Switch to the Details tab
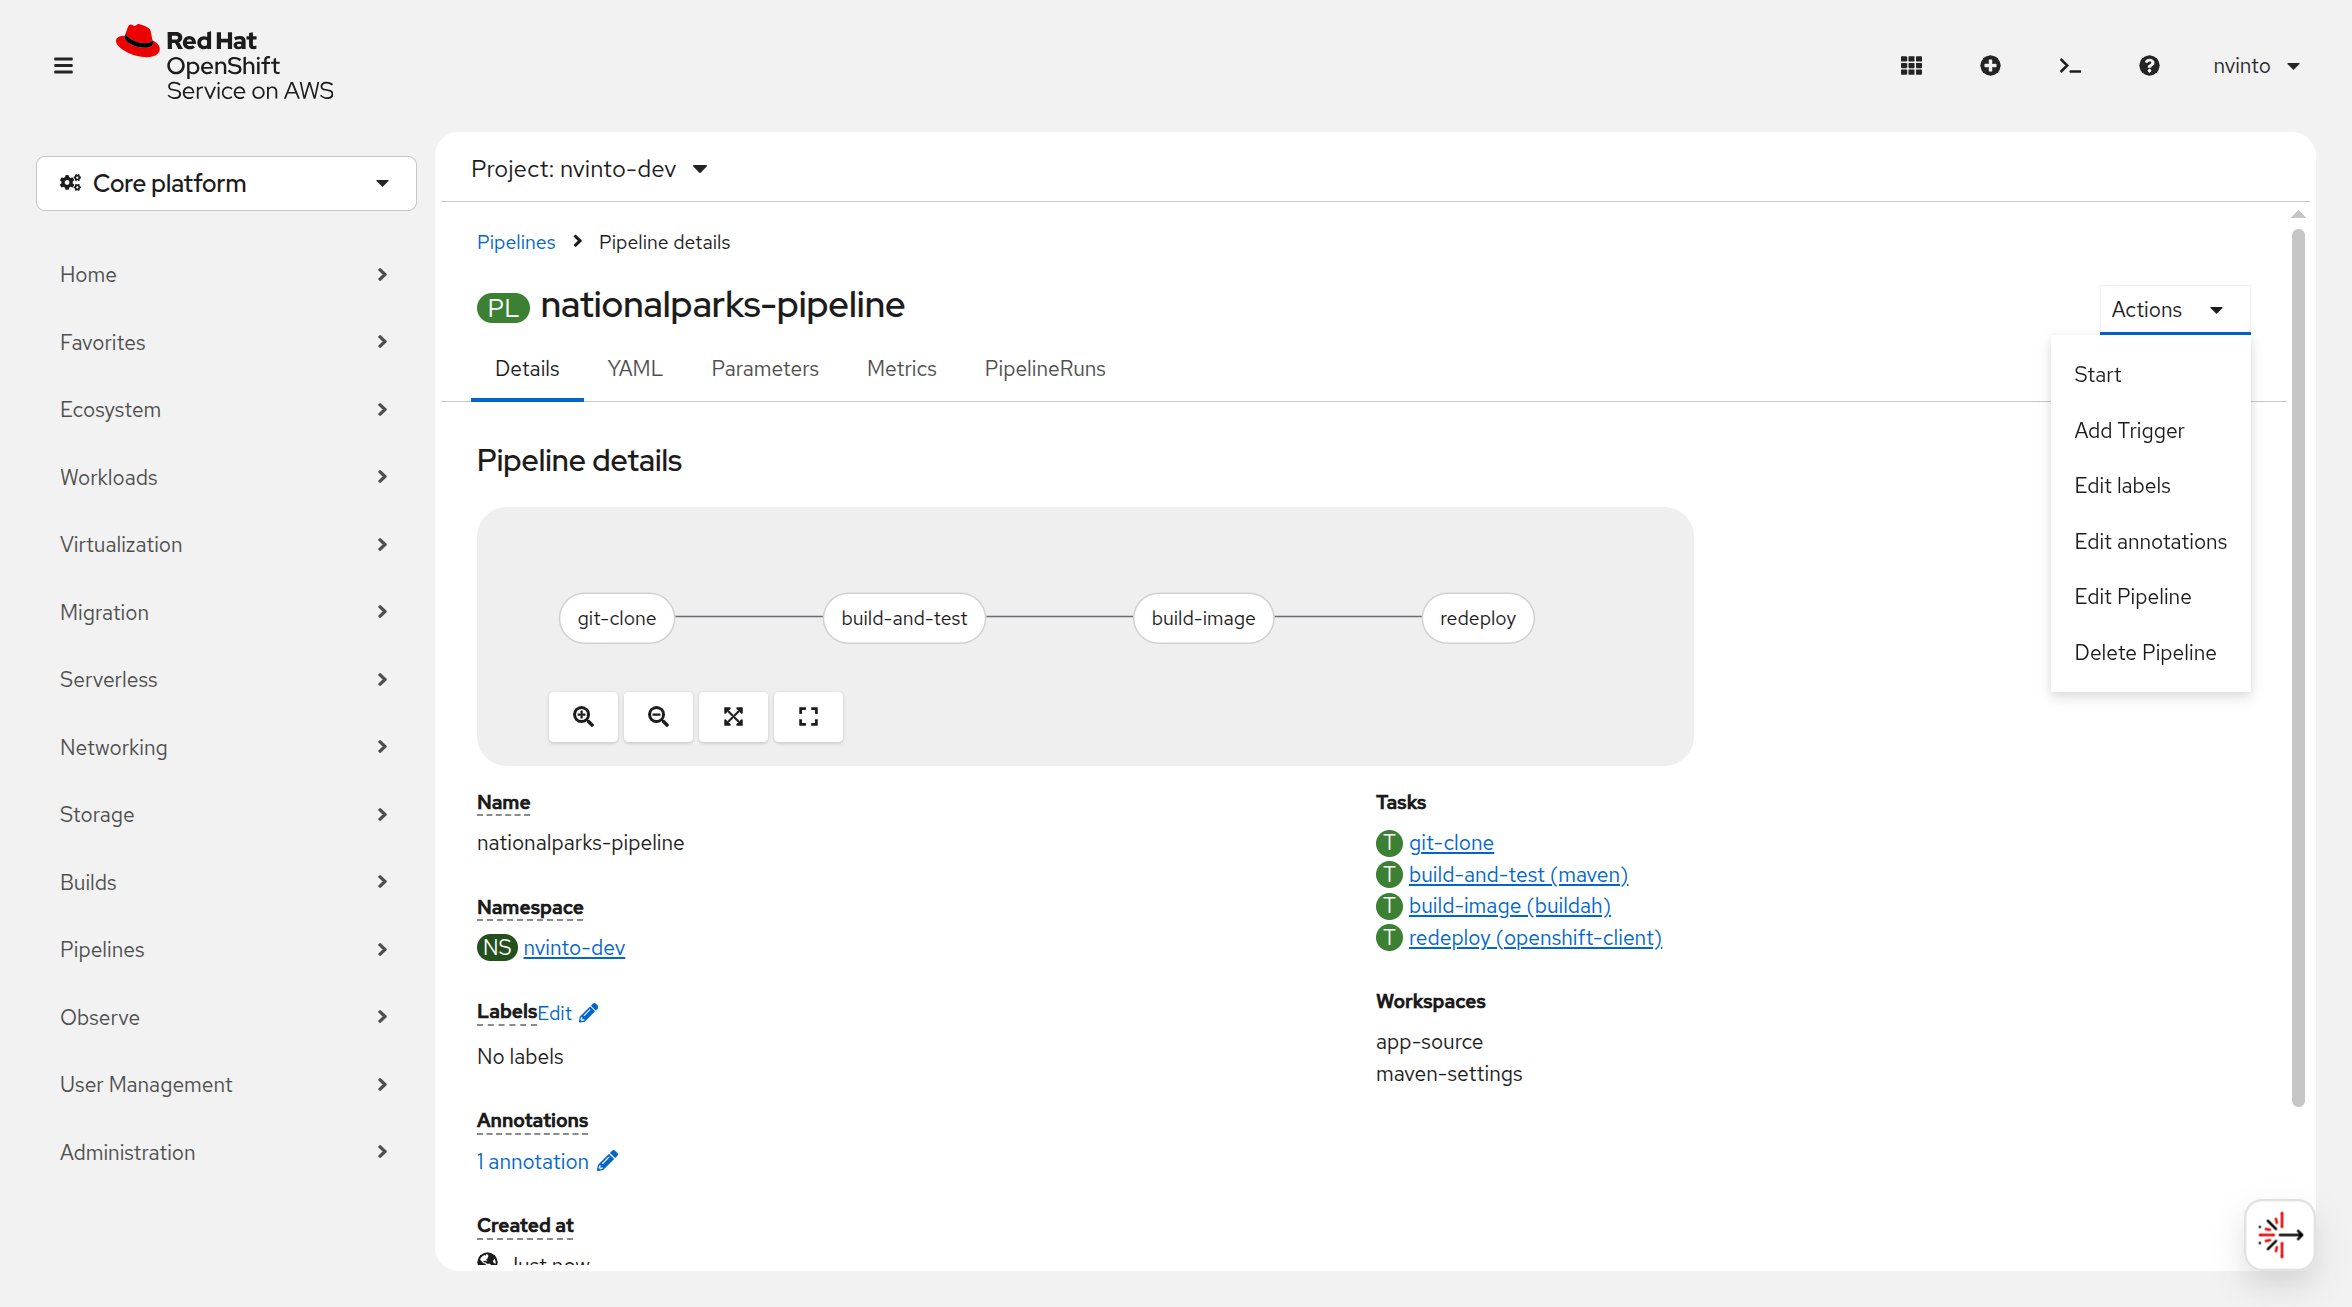Image resolution: width=2352 pixels, height=1307 pixels. click(527, 369)
